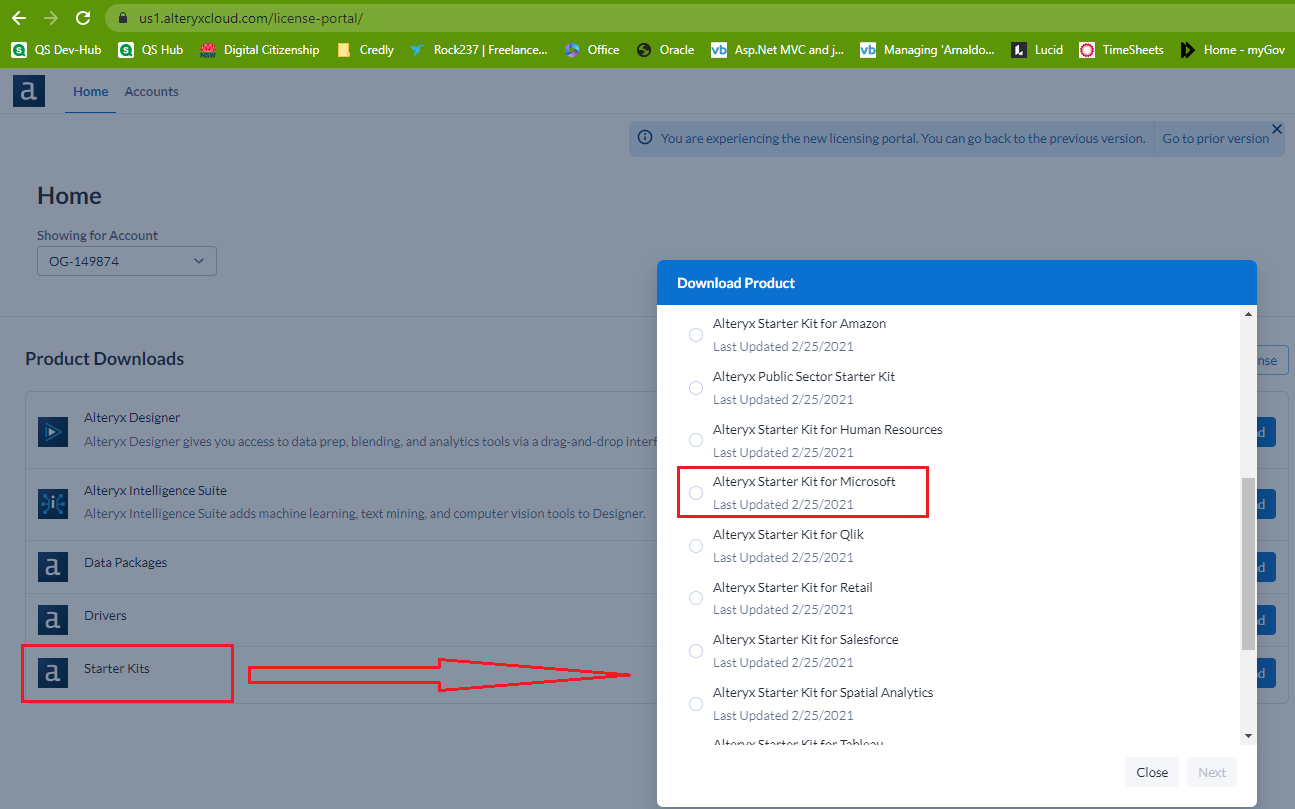Close the Download Product dialog
1295x809 pixels.
1151,772
